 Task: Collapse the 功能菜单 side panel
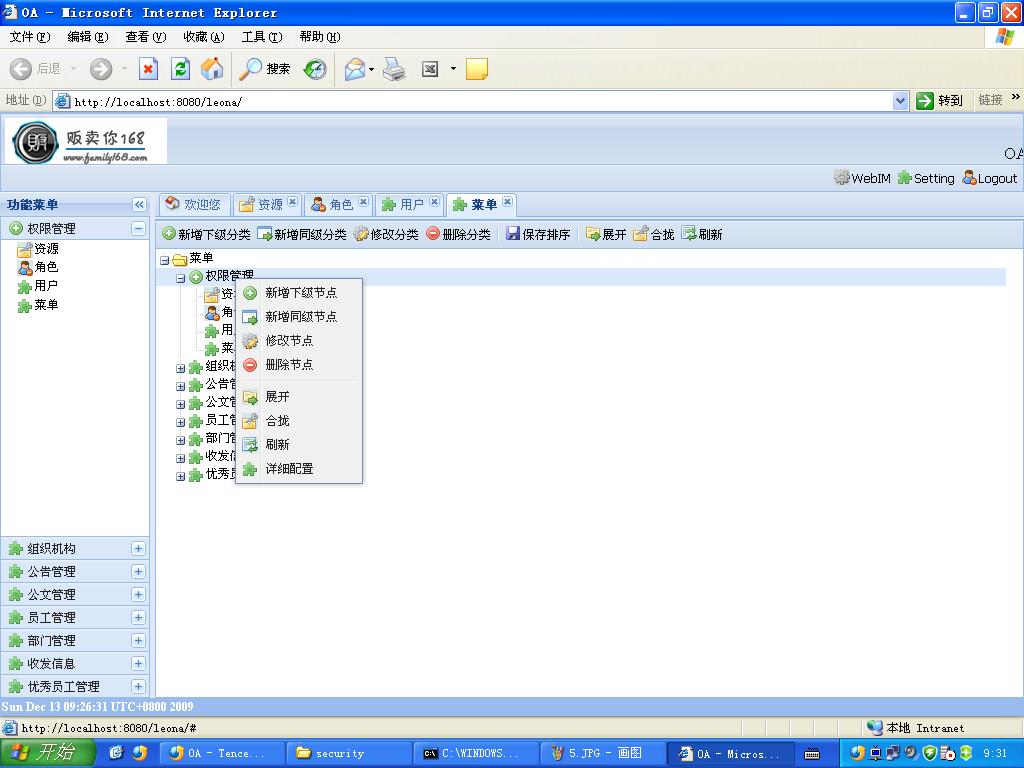(139, 204)
